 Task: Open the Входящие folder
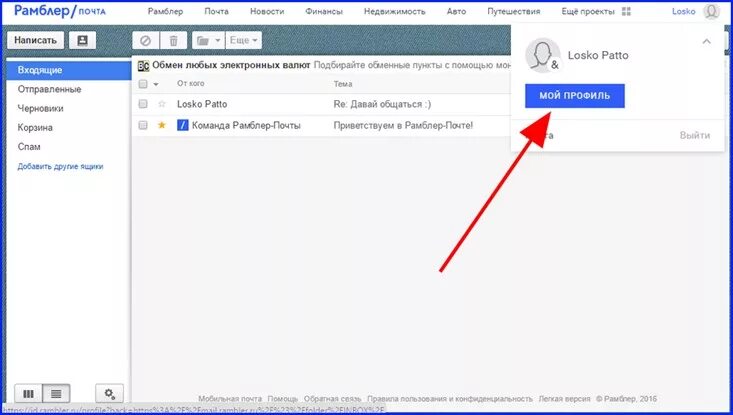pos(69,70)
